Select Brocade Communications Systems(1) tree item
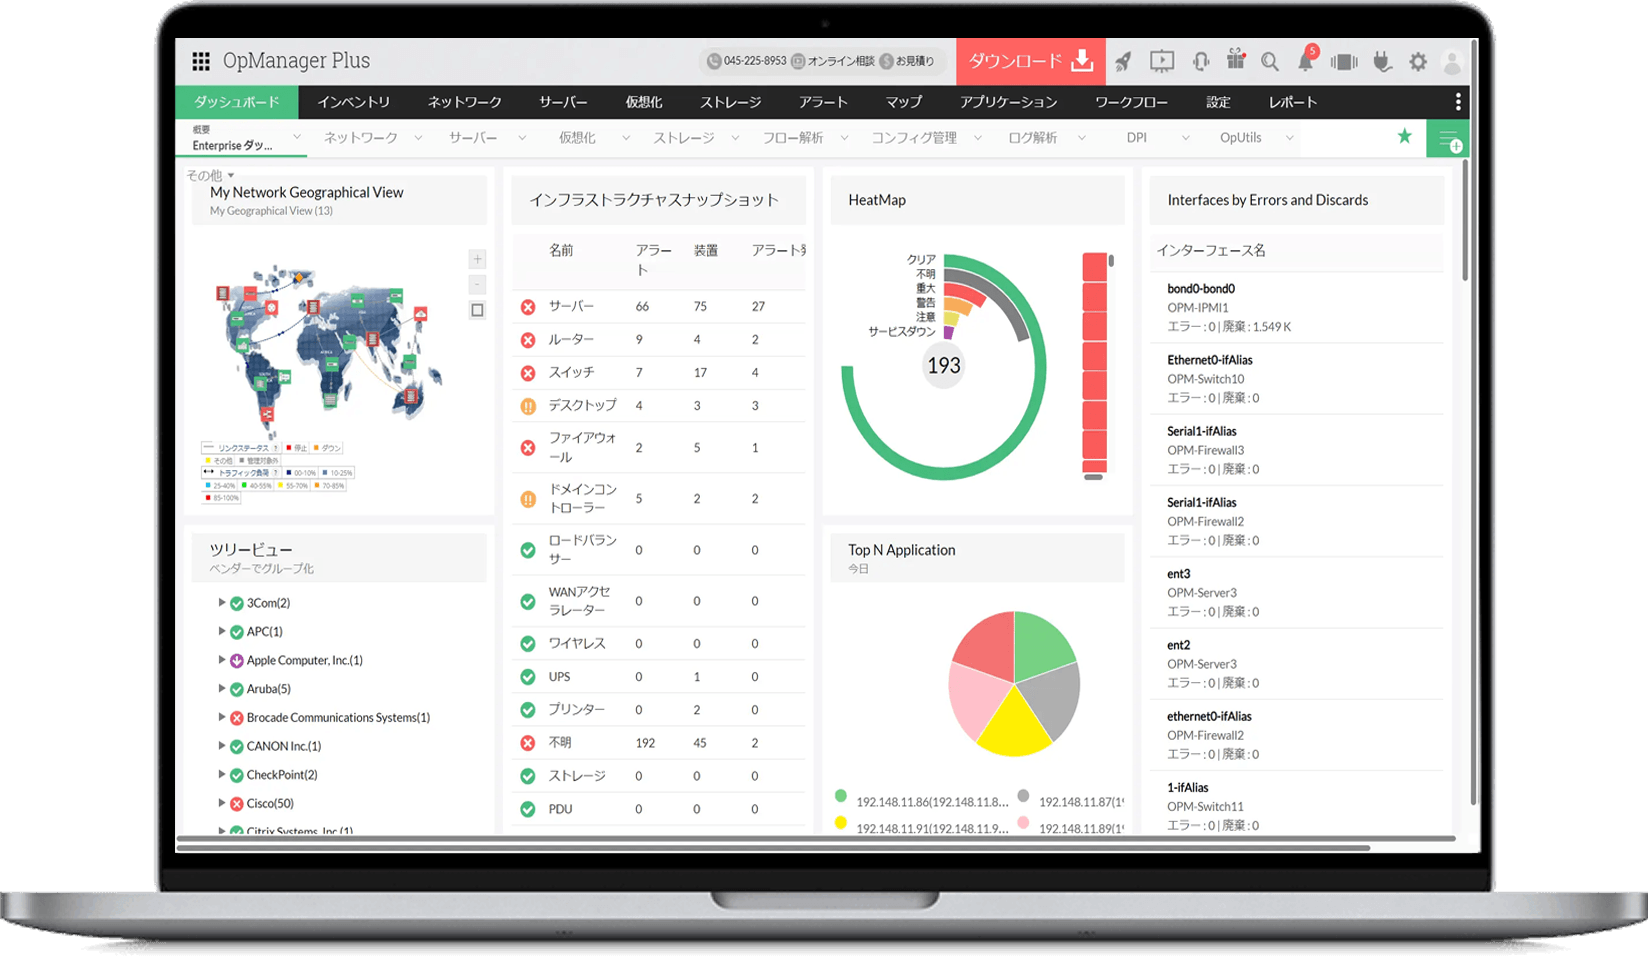1648x960 pixels. 338,718
